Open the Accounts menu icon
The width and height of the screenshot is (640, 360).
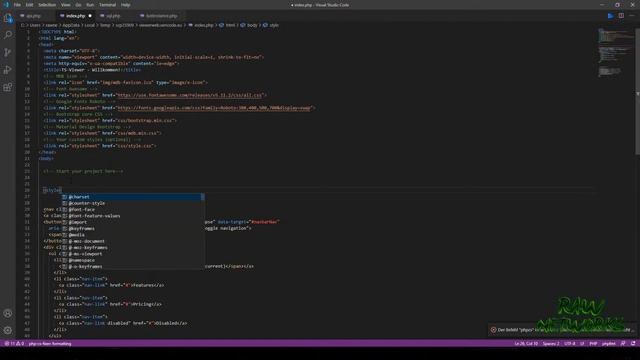[8, 313]
